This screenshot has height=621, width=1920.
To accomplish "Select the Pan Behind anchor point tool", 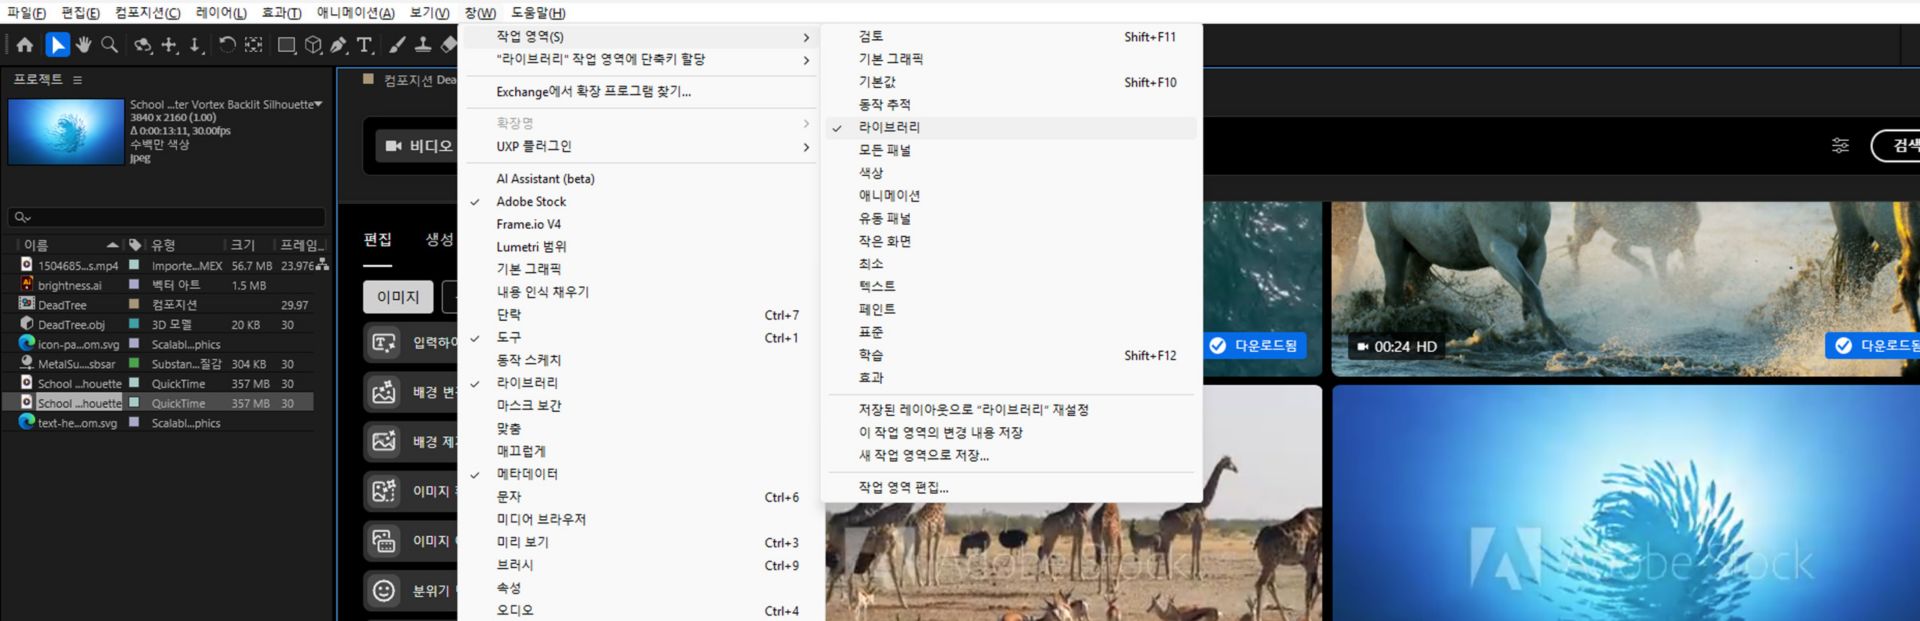I will (x=254, y=45).
